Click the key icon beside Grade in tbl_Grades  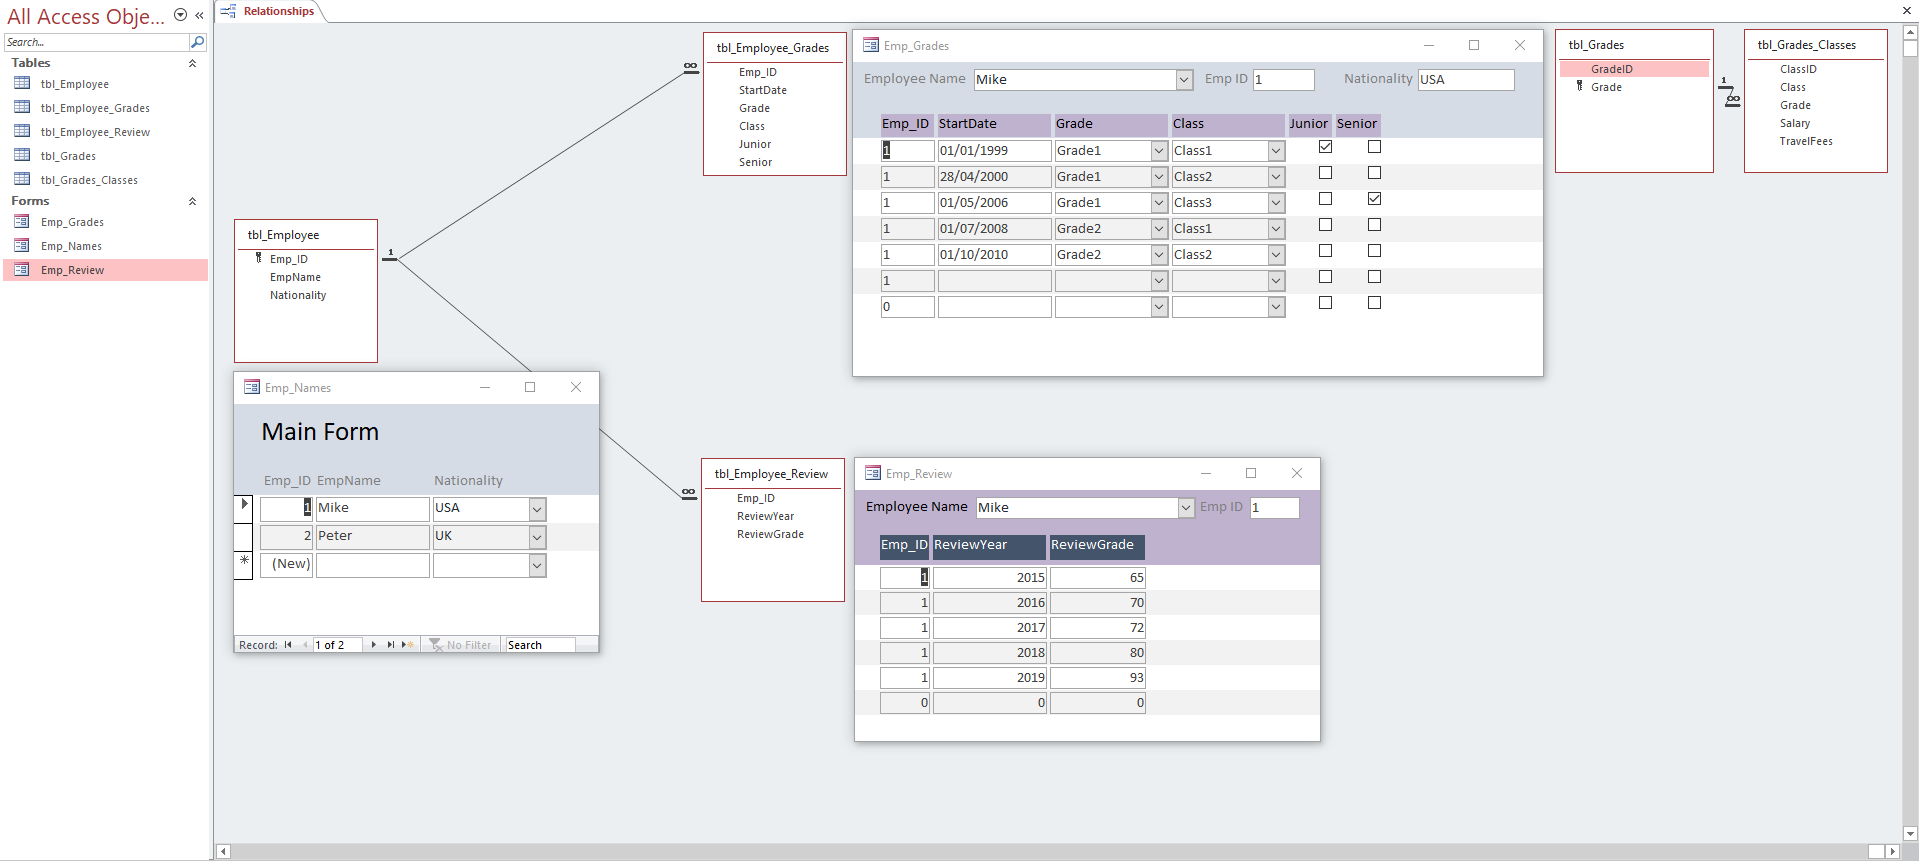pyautogui.click(x=1580, y=86)
